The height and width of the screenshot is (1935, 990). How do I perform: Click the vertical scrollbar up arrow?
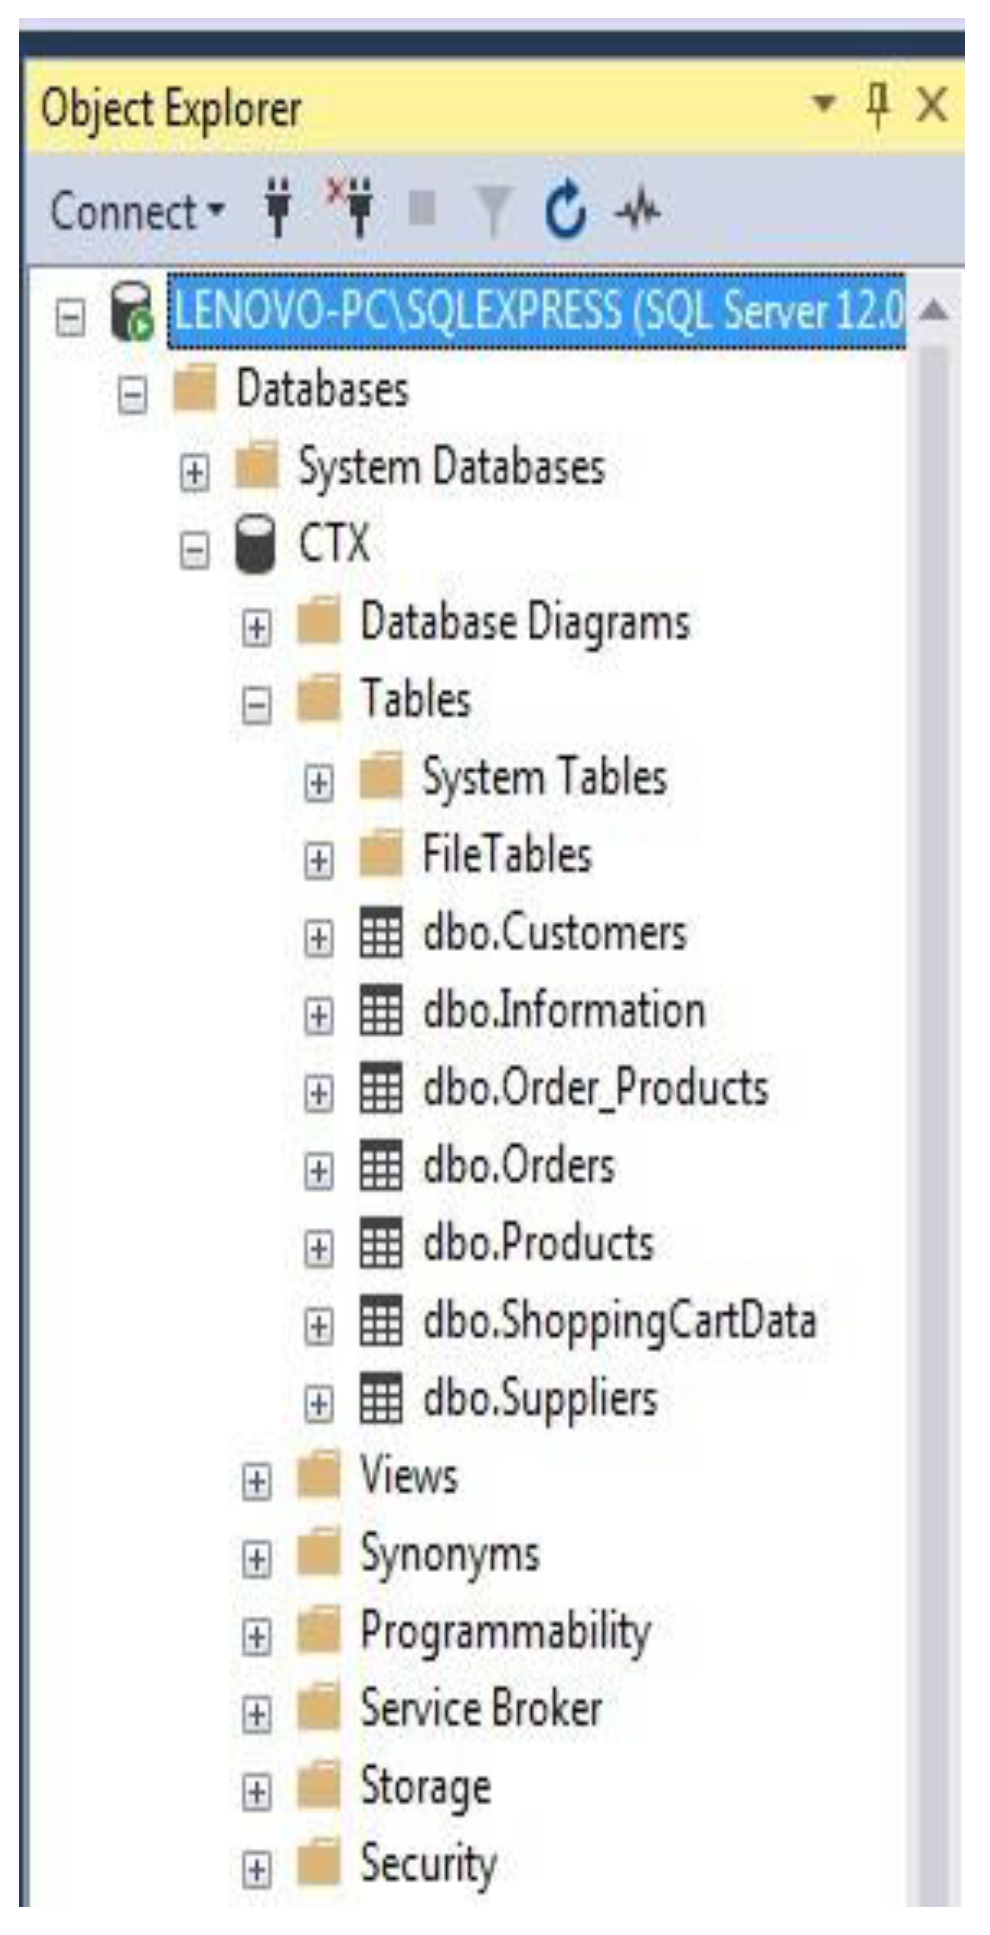point(933,310)
